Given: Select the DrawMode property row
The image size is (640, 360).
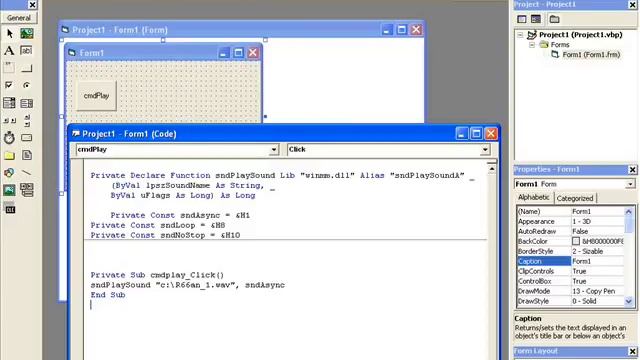Looking at the screenshot, I should tap(570, 291).
